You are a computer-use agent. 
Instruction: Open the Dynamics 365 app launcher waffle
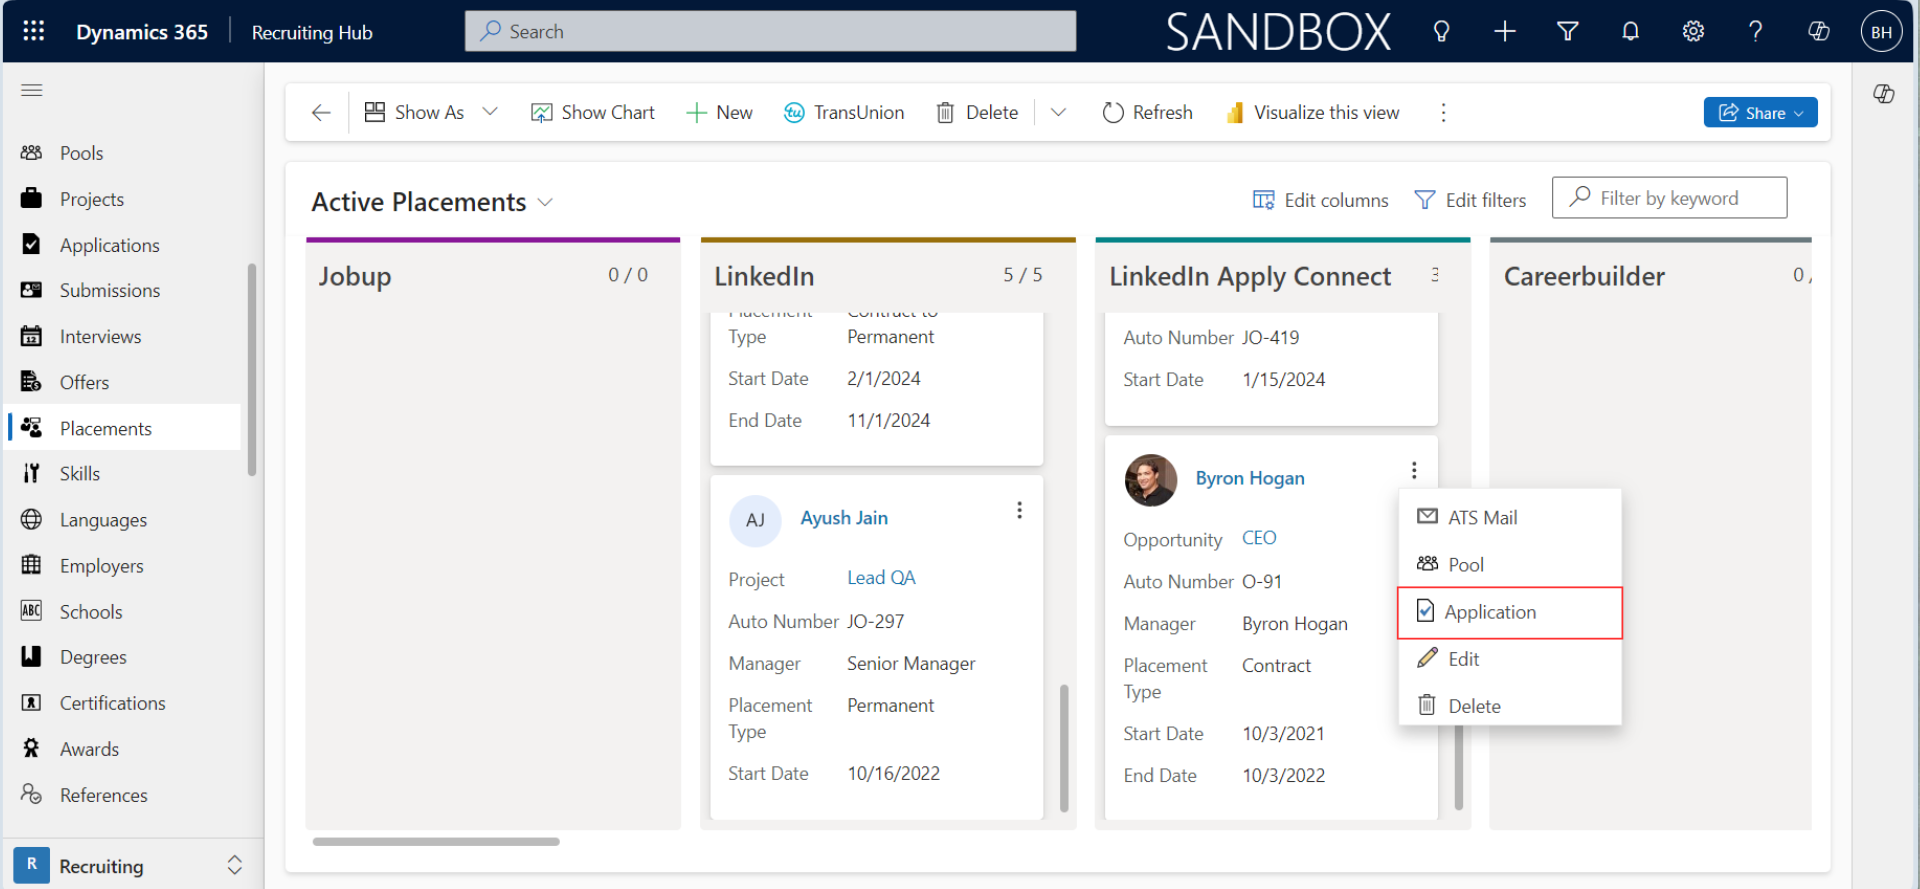(x=33, y=31)
